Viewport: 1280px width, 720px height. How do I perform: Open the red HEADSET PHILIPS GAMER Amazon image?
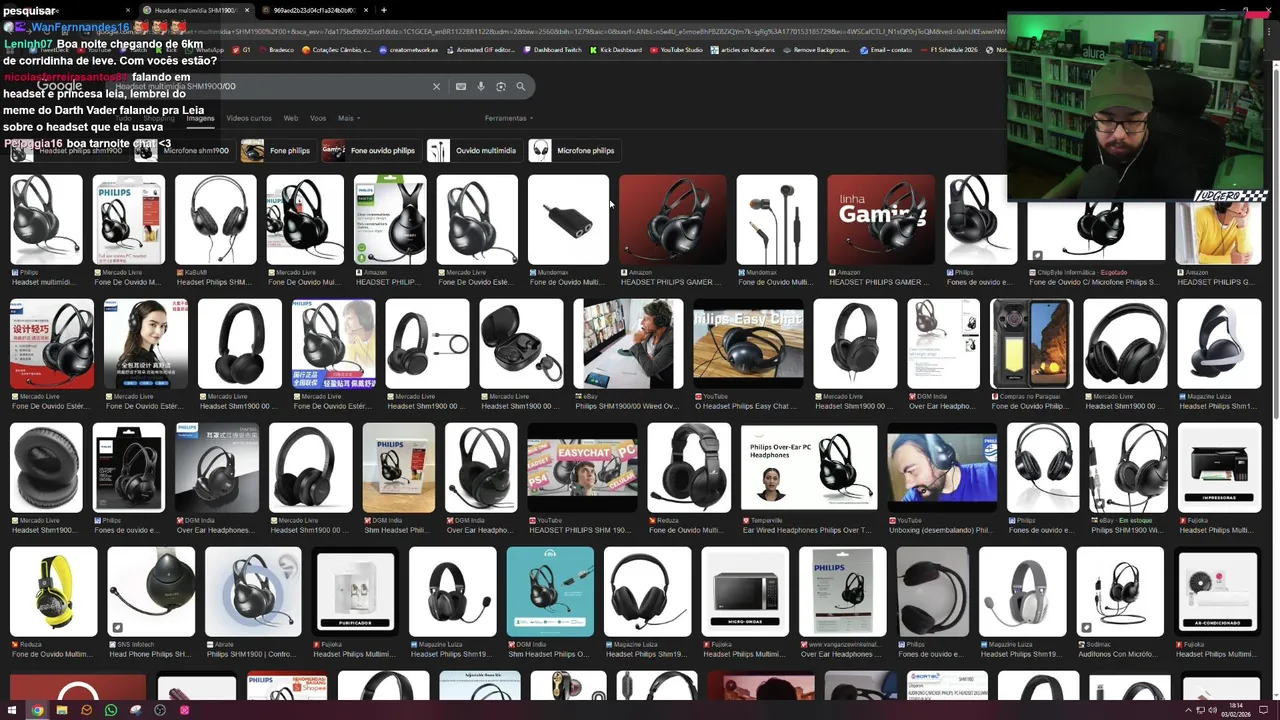click(673, 220)
